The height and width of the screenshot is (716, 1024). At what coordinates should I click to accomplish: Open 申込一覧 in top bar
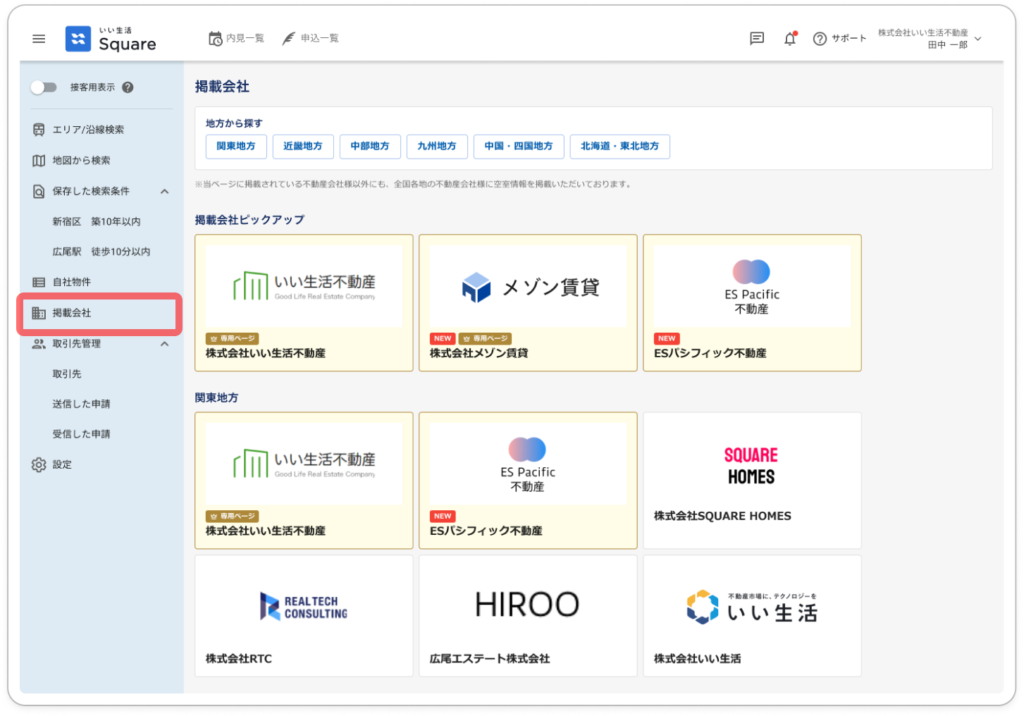310,38
